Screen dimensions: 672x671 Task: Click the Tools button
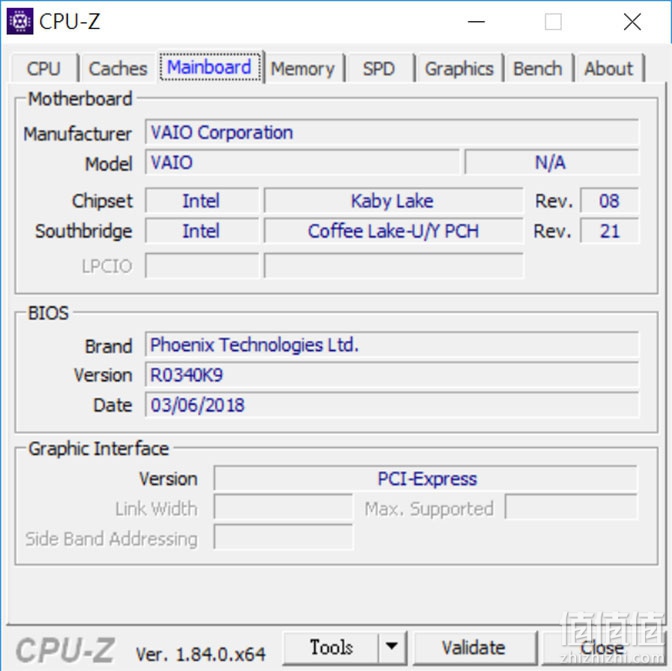tap(331, 647)
